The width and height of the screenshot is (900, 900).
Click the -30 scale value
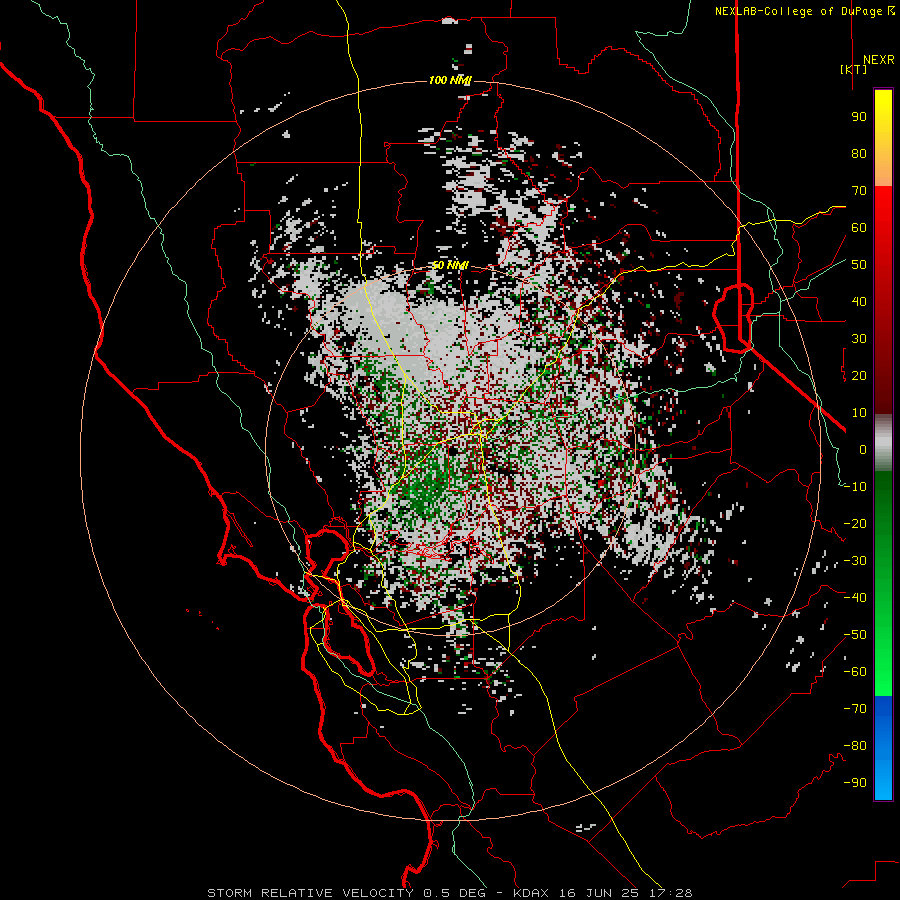click(855, 561)
